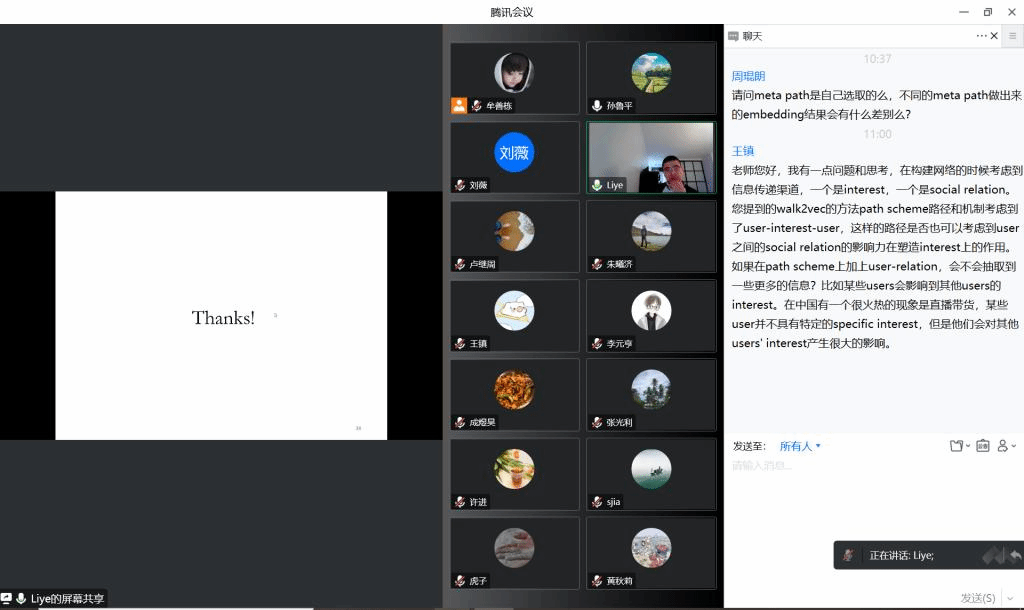Screen dimensions: 1024x610
Task: Expand the 所有人 recipient dropdown
Action: click(x=800, y=446)
